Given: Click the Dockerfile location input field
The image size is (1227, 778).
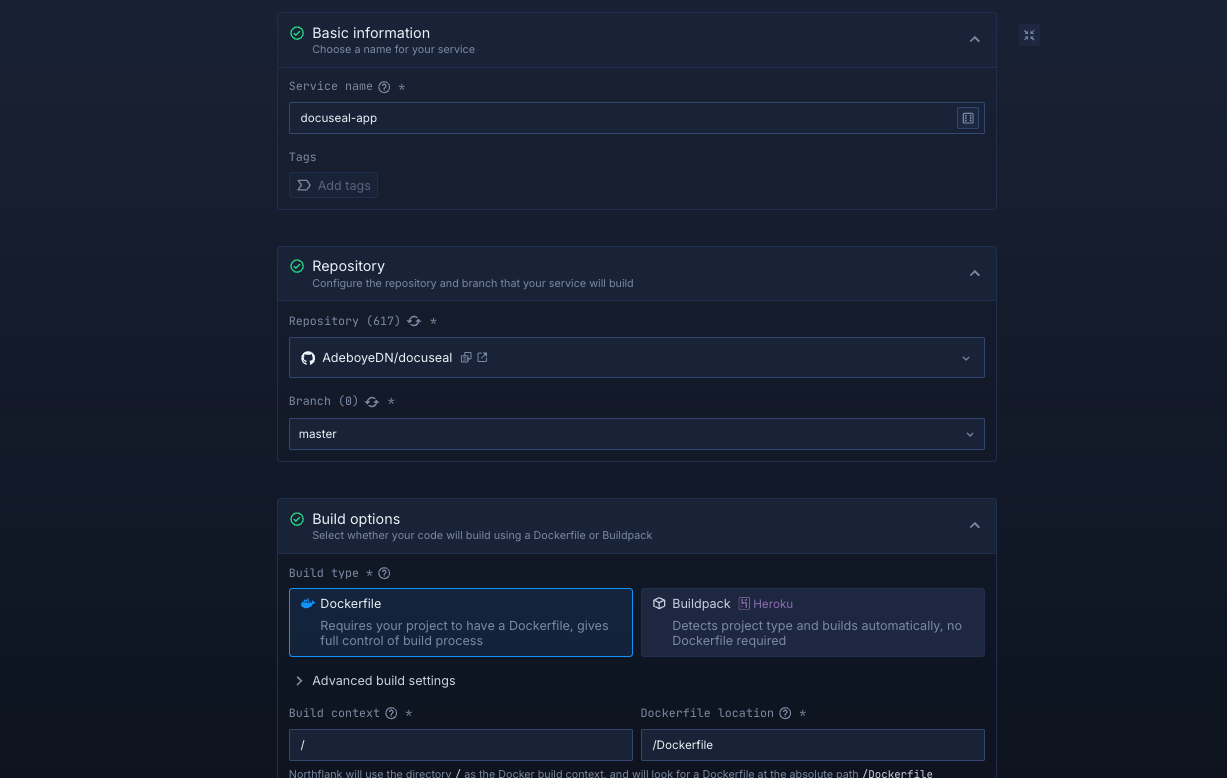Looking at the screenshot, I should 812,745.
